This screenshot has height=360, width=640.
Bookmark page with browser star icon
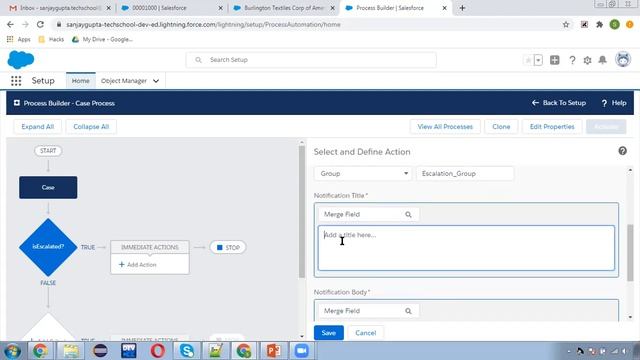coord(566,24)
